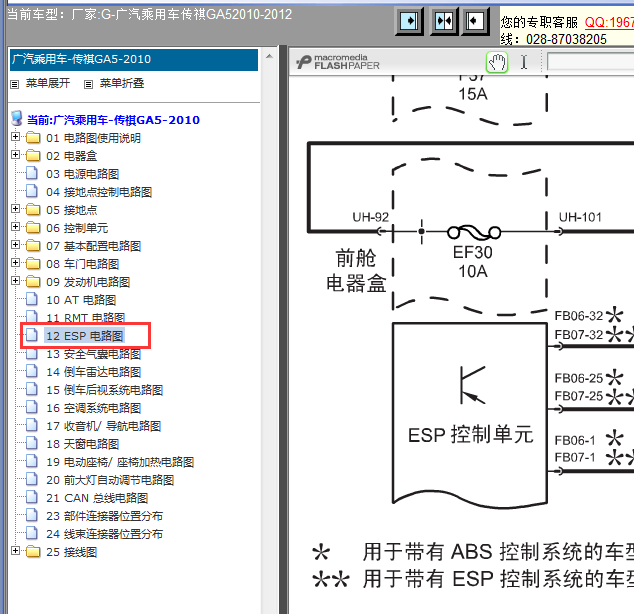Open 15 倒车后视系统电路图

[104, 390]
